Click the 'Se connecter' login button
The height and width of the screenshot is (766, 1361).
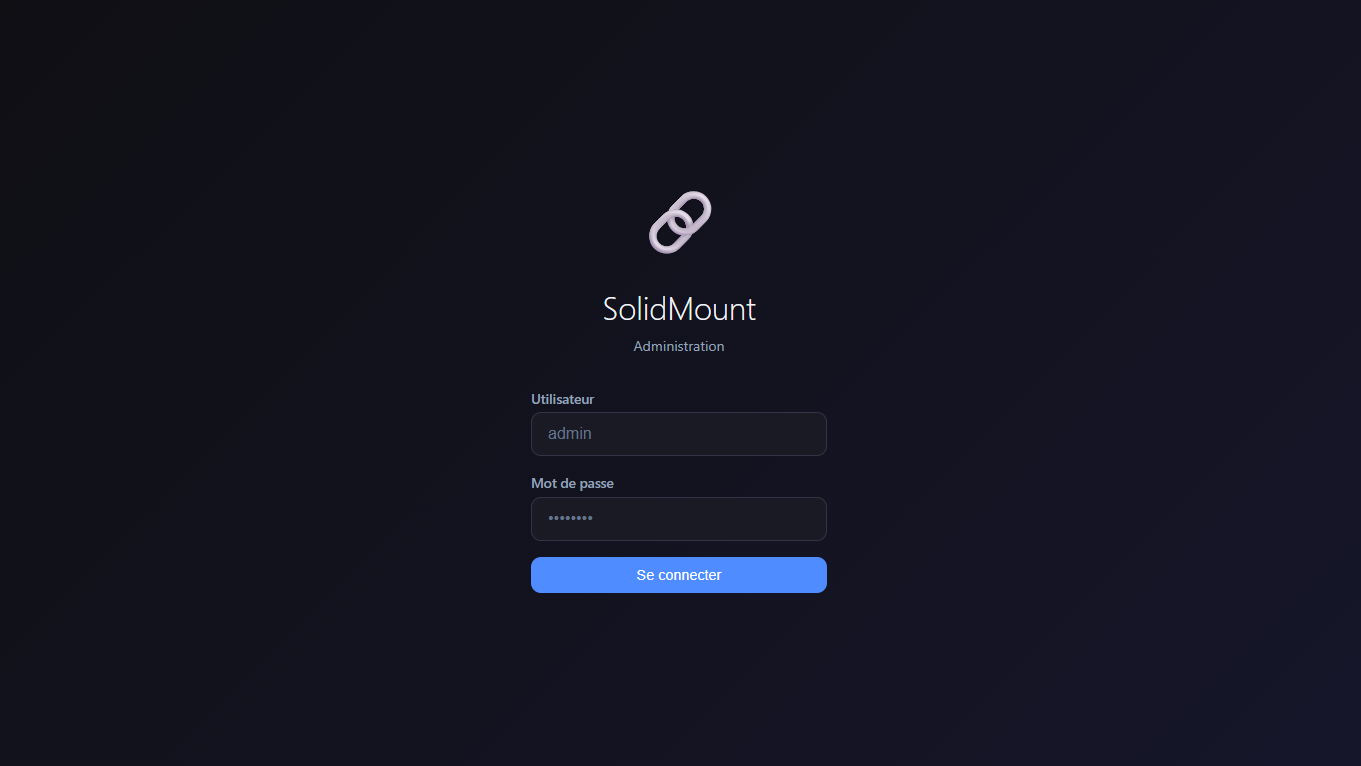click(x=679, y=575)
